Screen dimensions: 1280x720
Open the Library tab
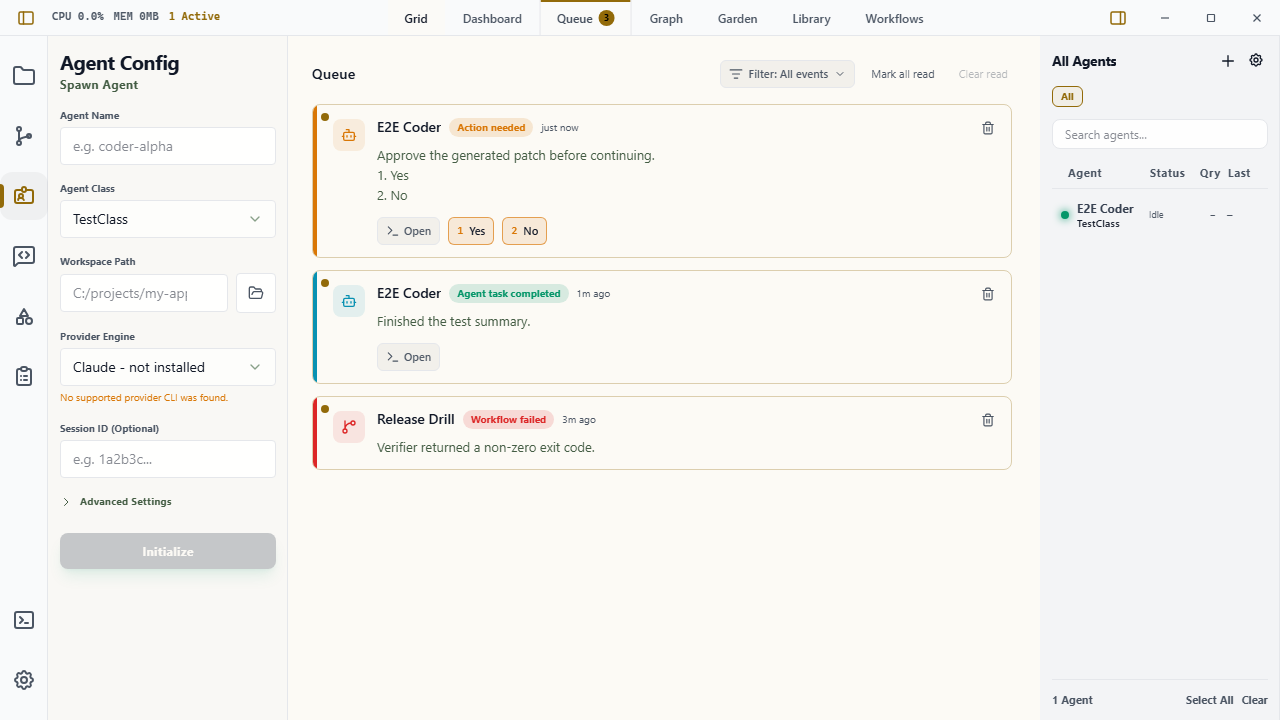[x=811, y=19]
